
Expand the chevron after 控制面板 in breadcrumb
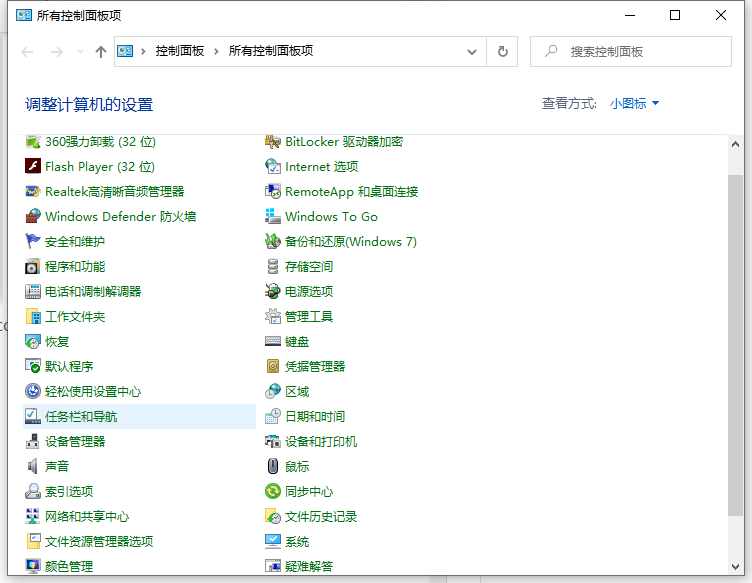(215, 51)
